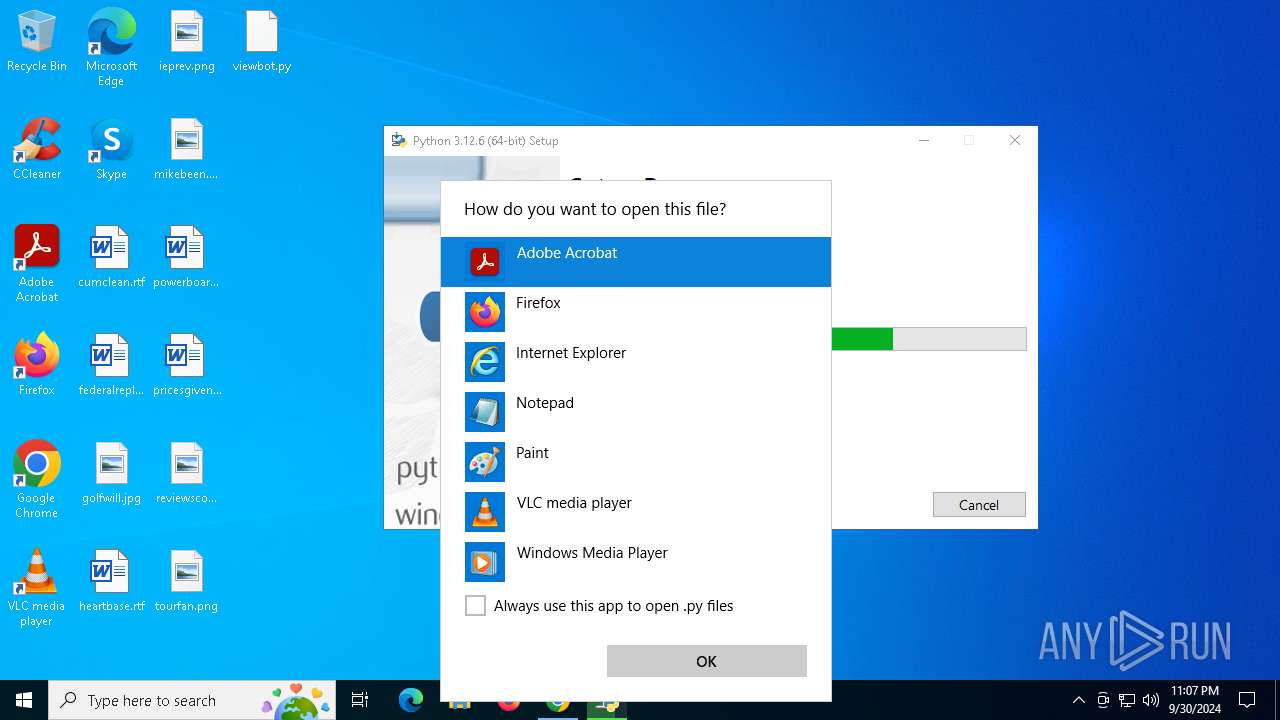Select the pricesgiven document on desktop
Screen dimensions: 1280x720
tap(187, 366)
